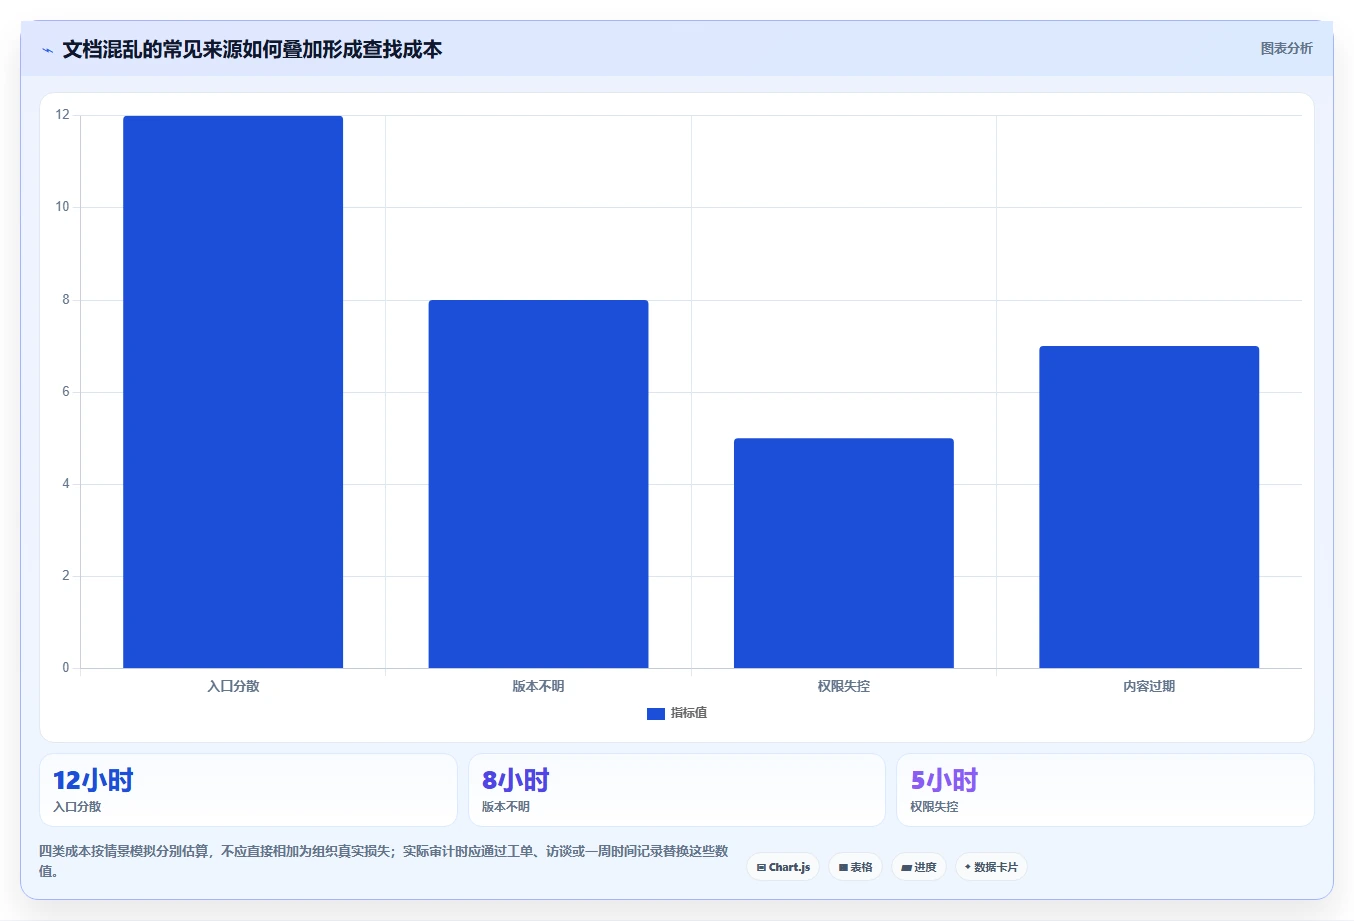Click the 指标值 legend label
The height and width of the screenshot is (921, 1354).
click(689, 713)
